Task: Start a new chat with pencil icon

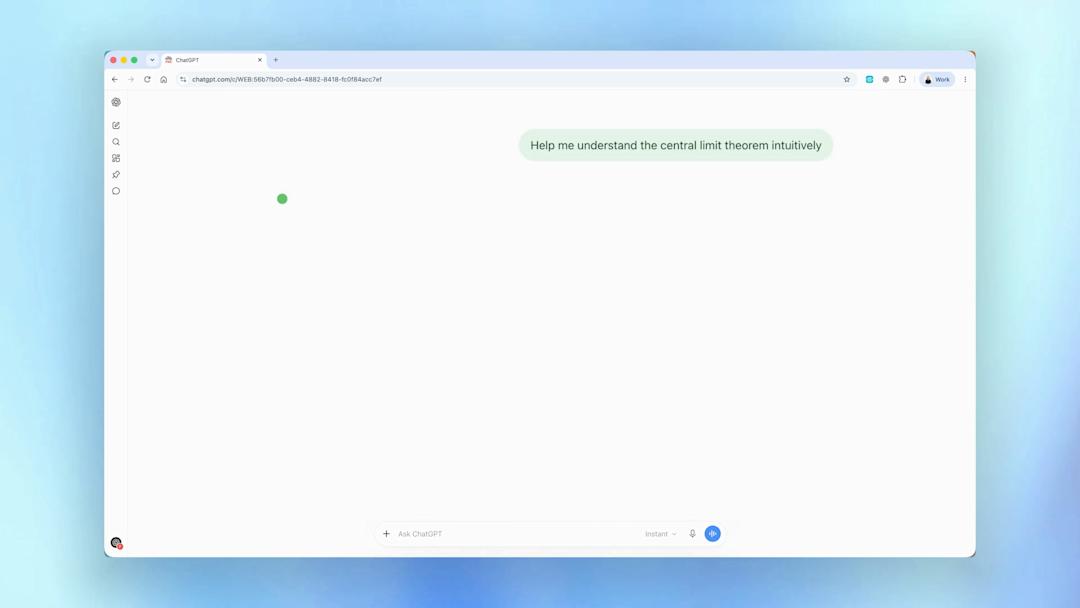Action: (116, 125)
